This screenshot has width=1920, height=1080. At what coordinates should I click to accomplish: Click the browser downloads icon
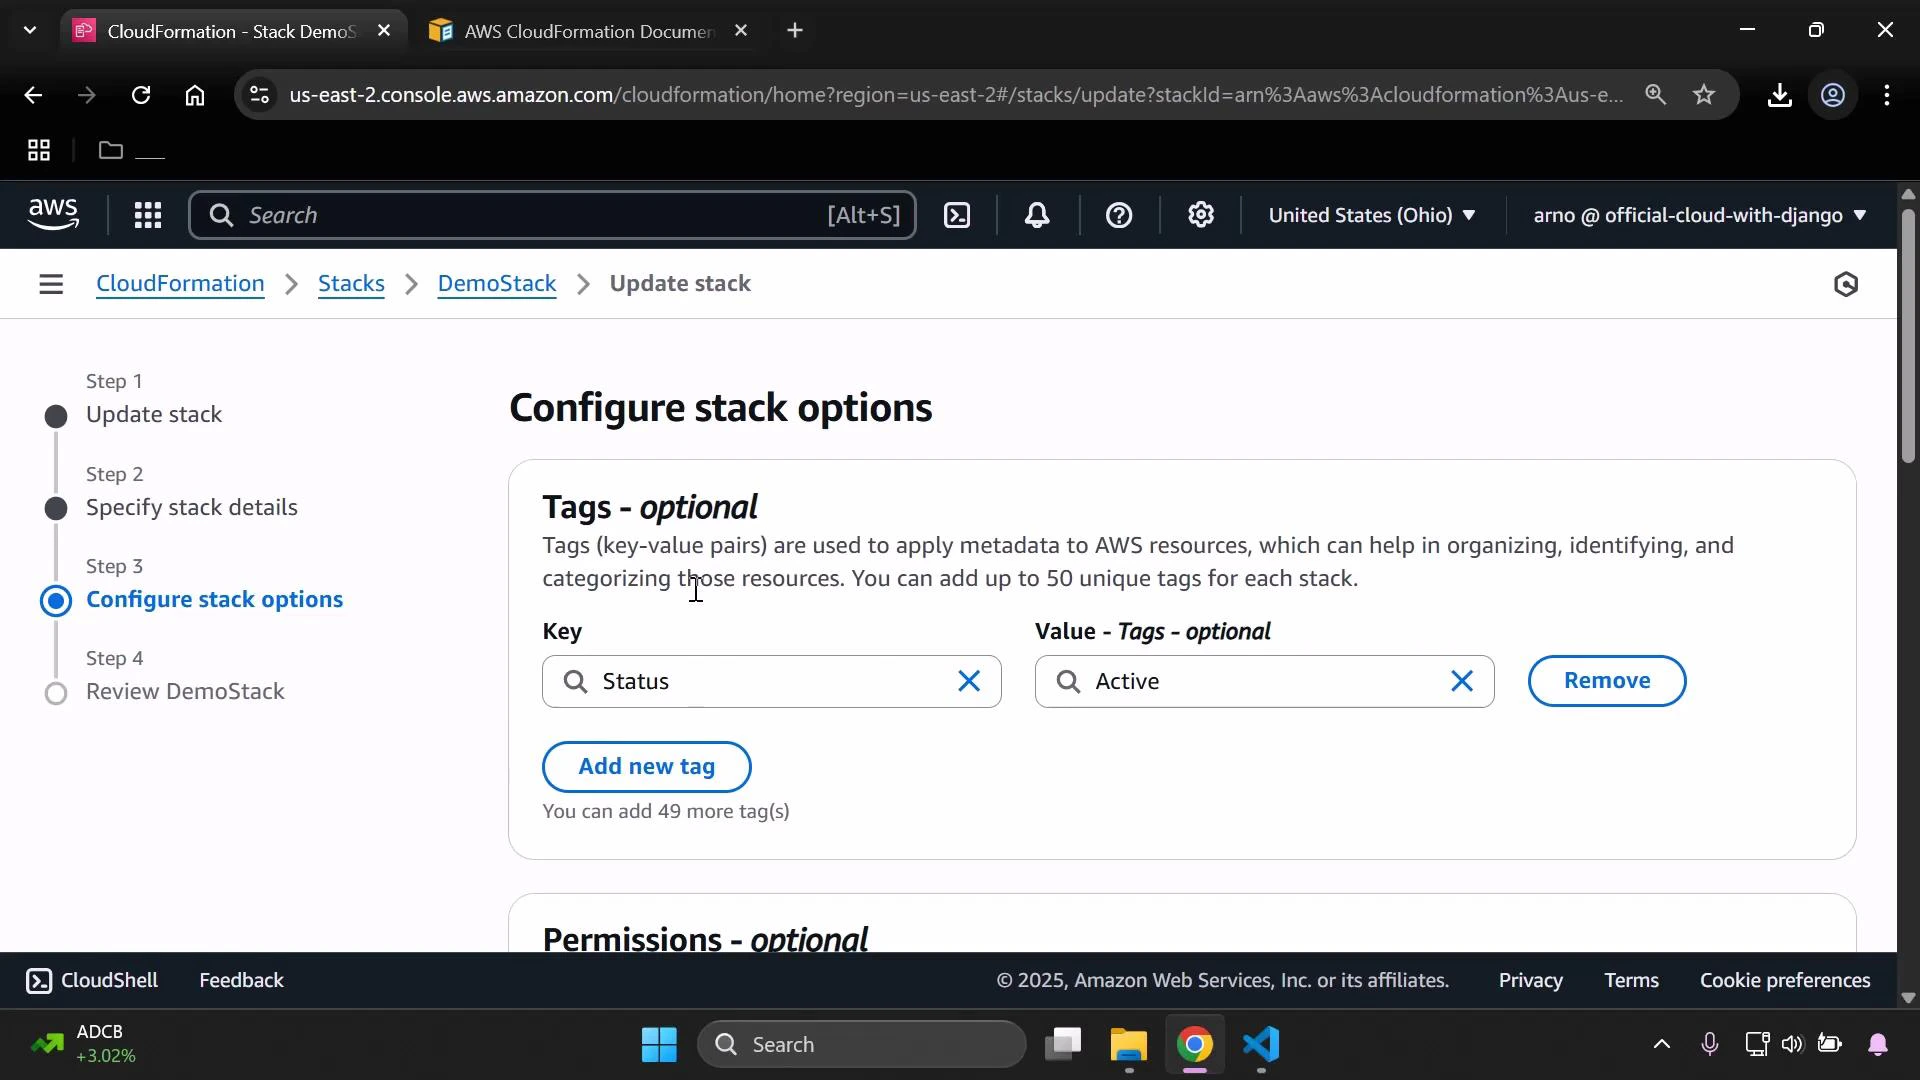(1780, 95)
